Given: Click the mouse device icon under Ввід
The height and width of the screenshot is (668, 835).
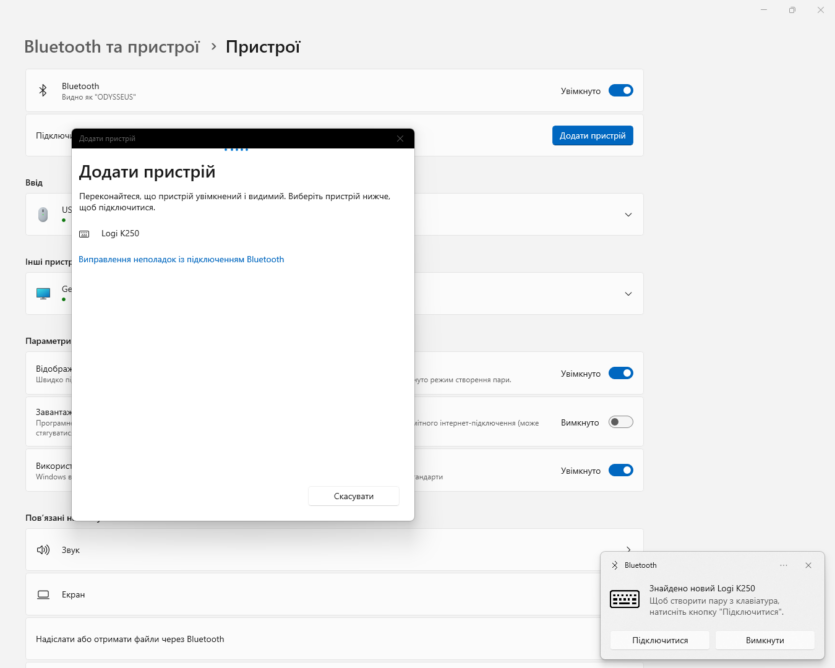Looking at the screenshot, I should pos(43,215).
